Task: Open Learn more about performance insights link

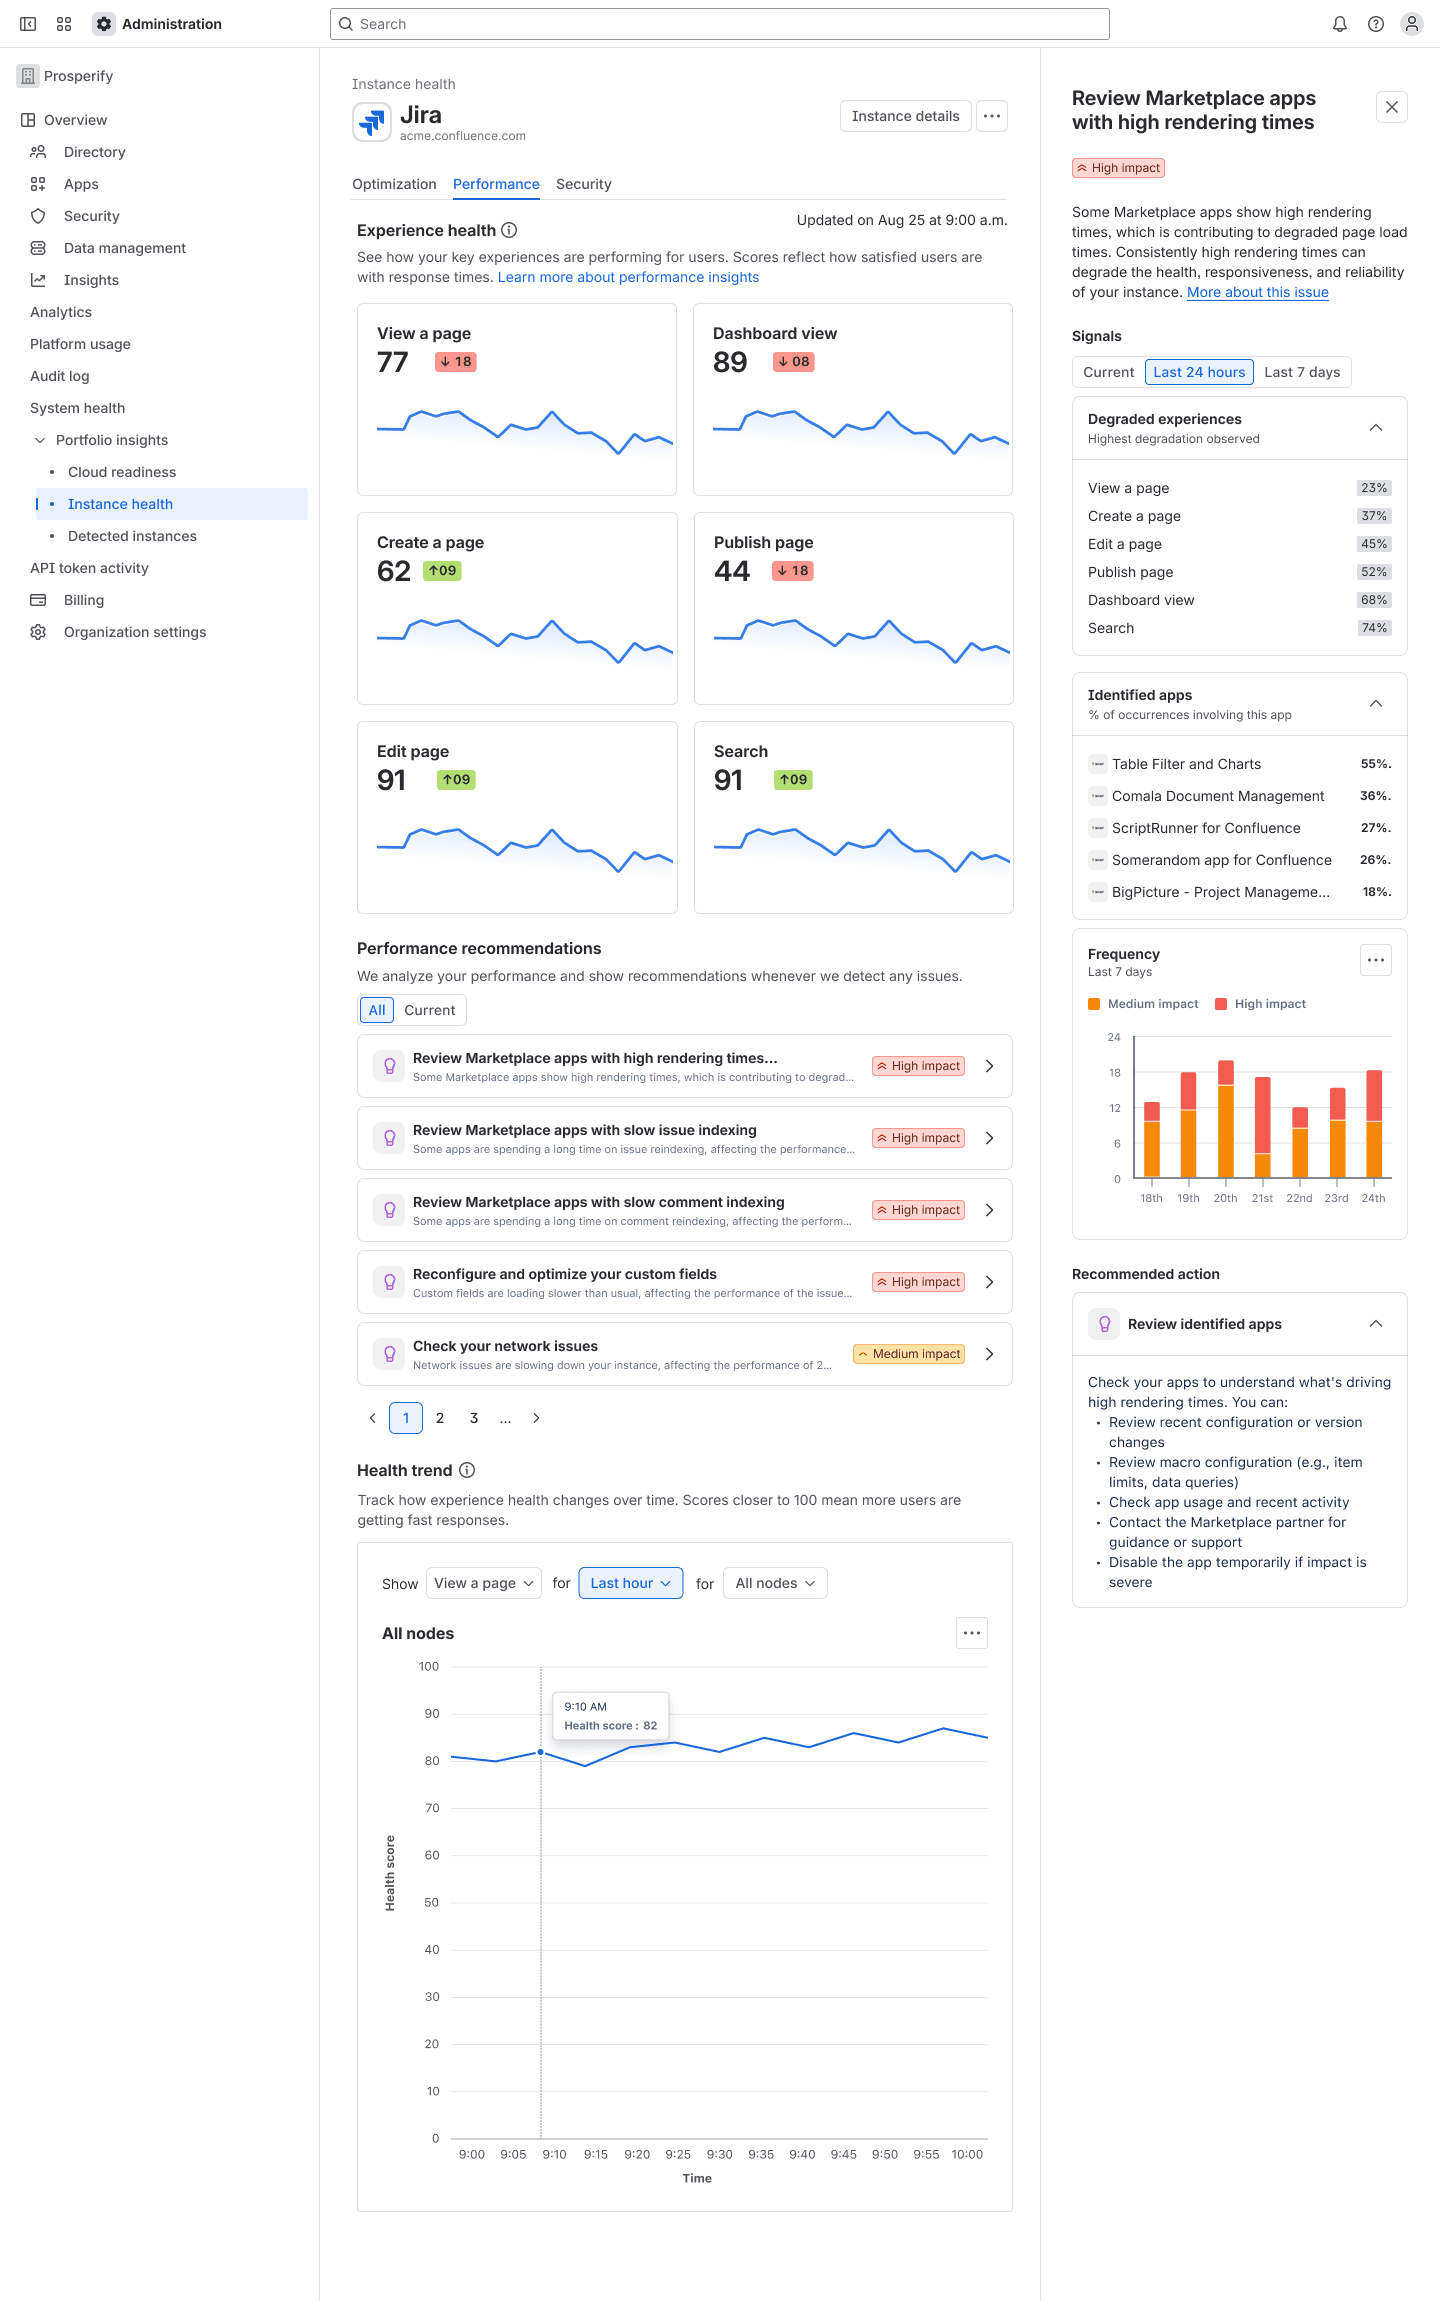Action: click(x=628, y=277)
